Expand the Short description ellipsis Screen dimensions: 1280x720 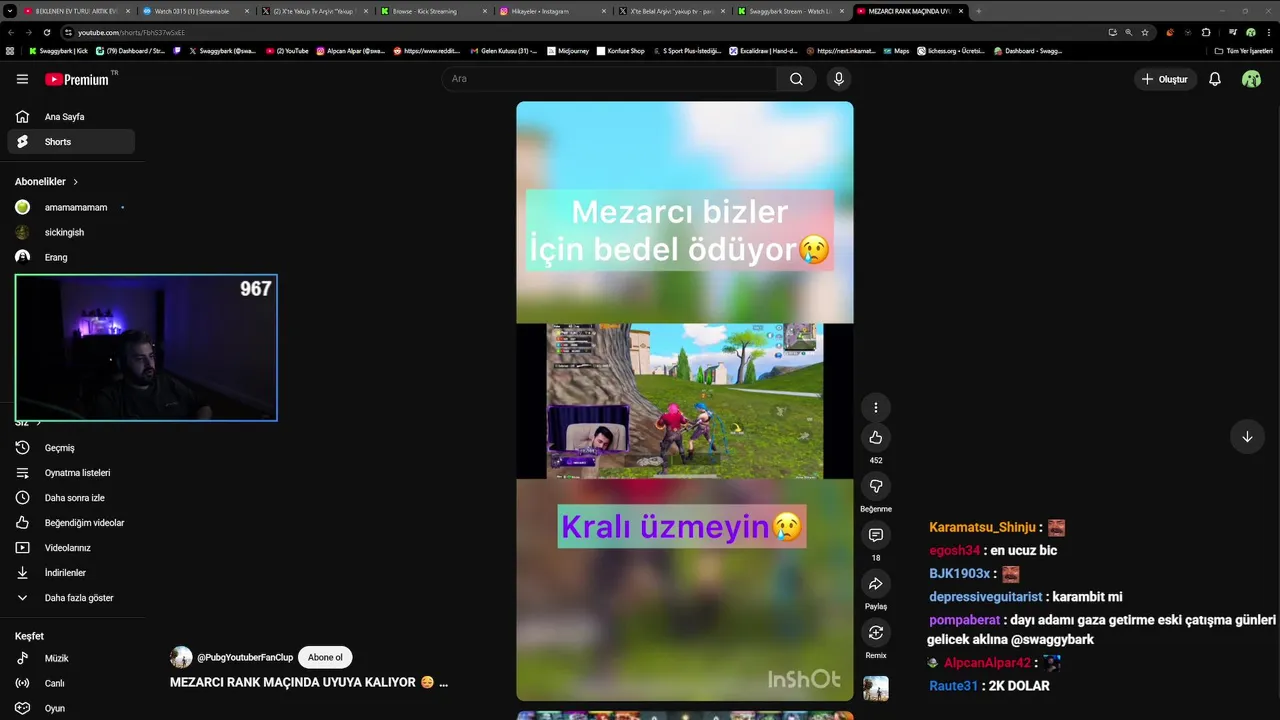coord(443,683)
